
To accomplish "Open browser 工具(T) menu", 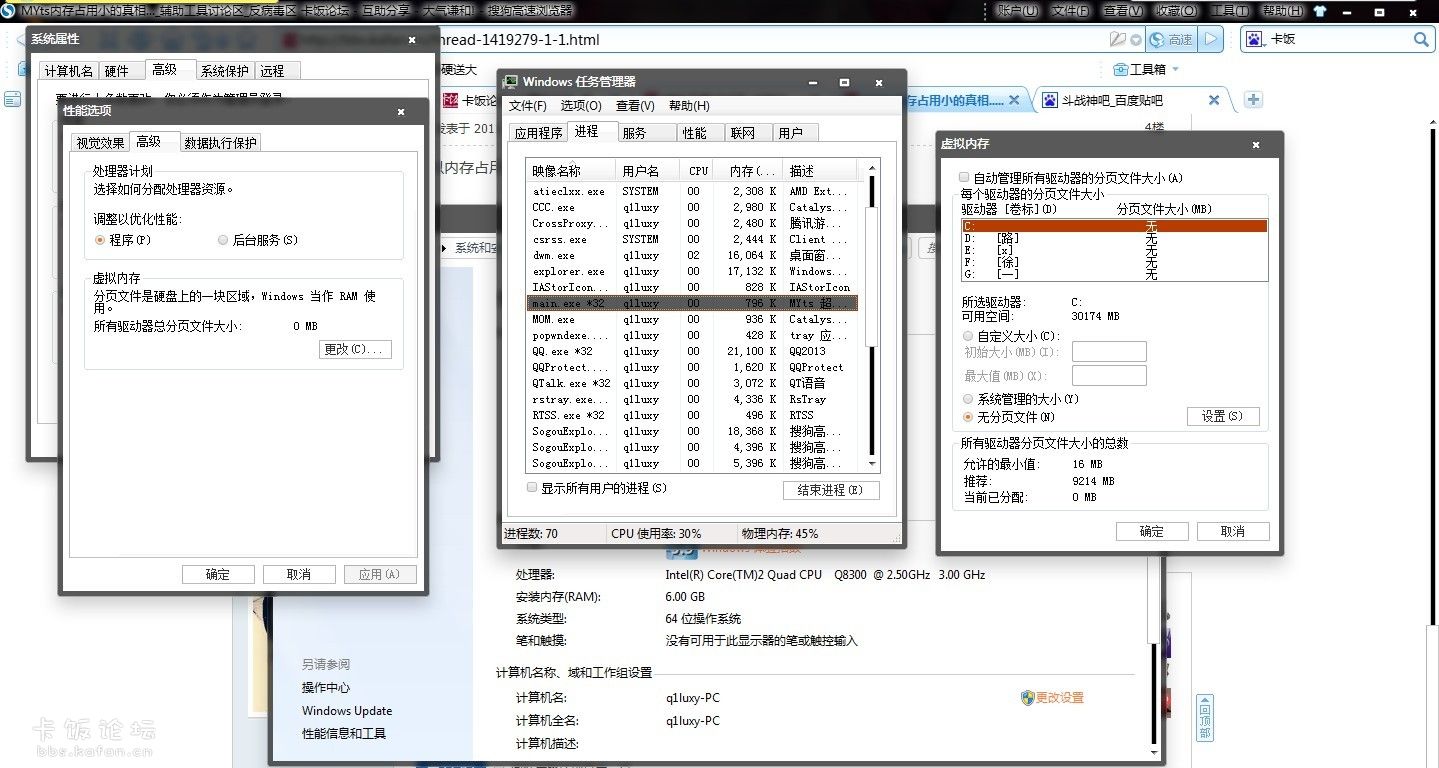I will [1229, 10].
